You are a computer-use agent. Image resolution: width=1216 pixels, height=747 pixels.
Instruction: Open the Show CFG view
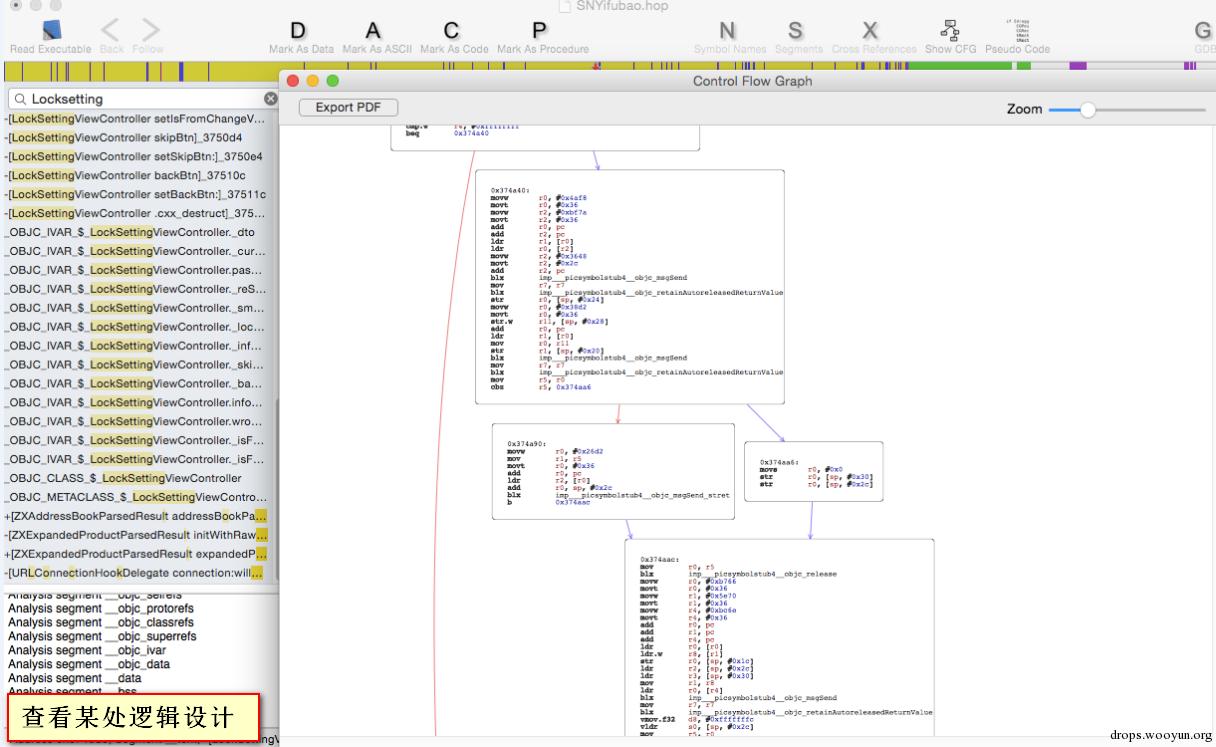click(x=950, y=31)
